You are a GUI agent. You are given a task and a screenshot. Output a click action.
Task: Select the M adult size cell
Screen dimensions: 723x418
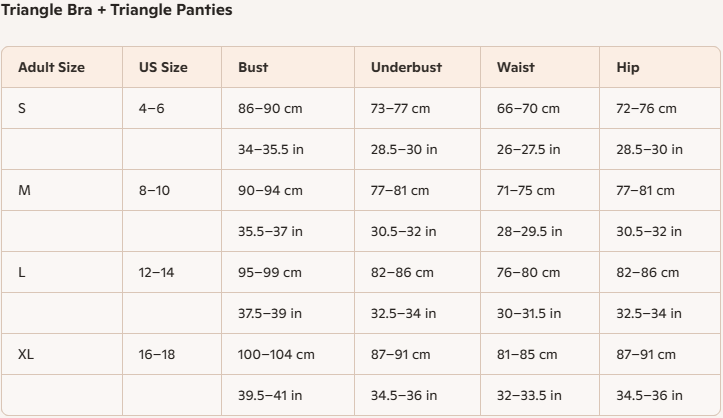(24, 190)
